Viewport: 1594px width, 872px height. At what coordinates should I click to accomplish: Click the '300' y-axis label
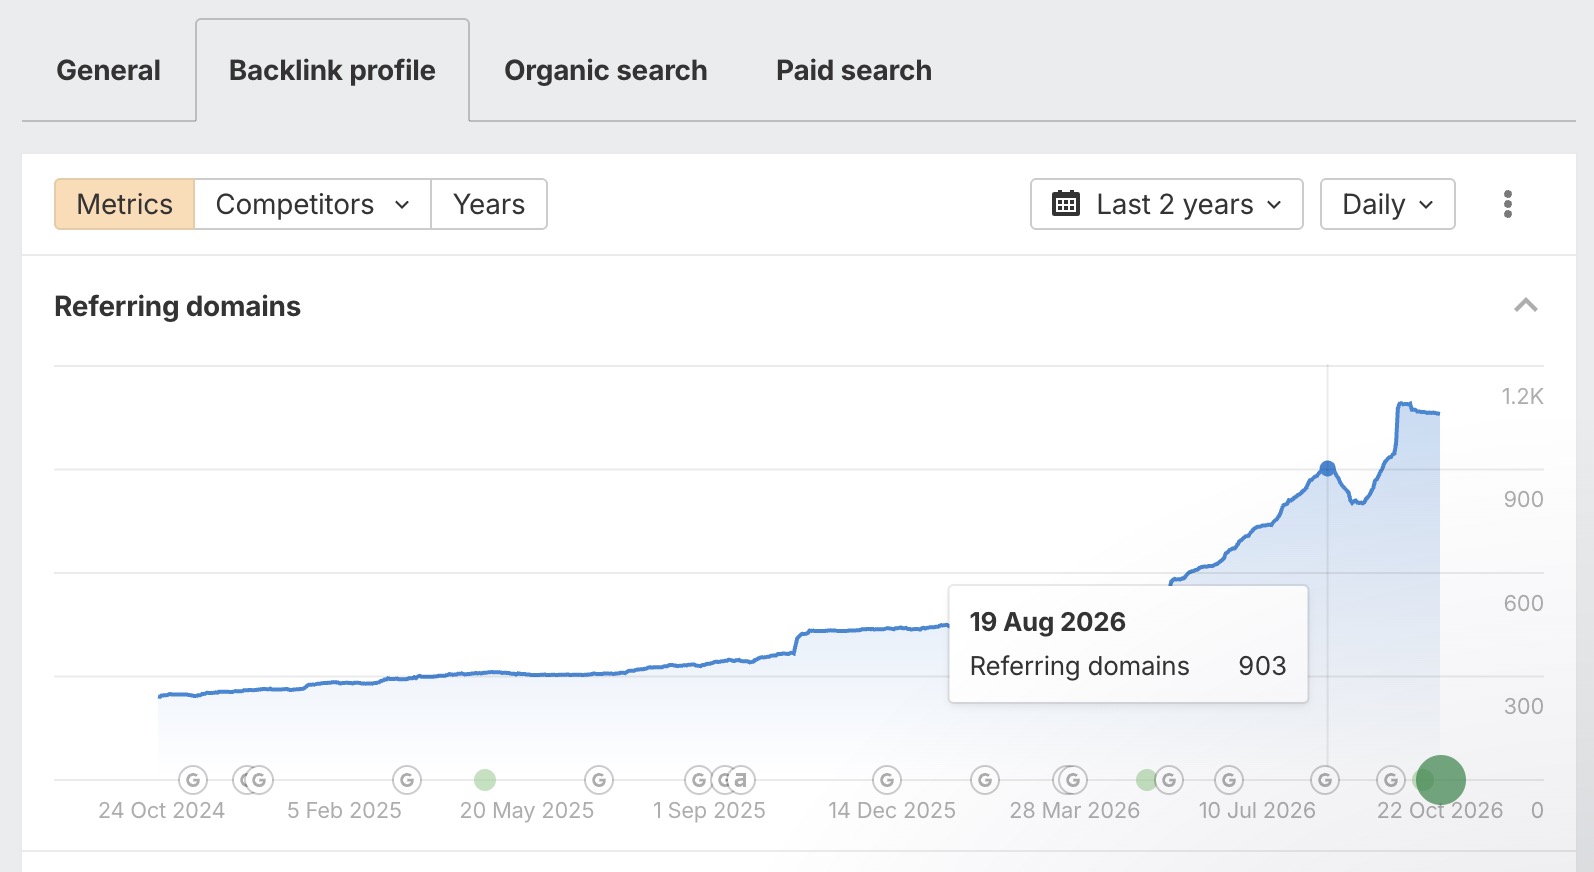[x=1523, y=706]
